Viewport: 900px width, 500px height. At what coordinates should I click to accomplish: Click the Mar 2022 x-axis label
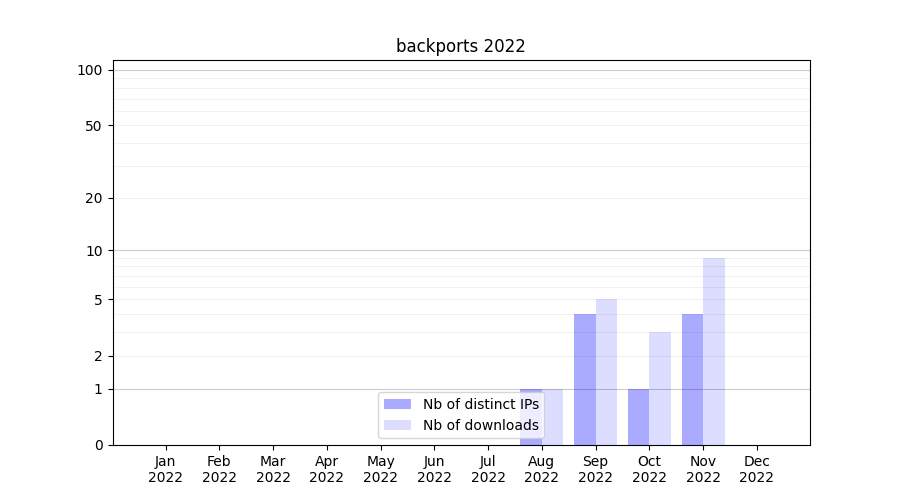pos(273,469)
